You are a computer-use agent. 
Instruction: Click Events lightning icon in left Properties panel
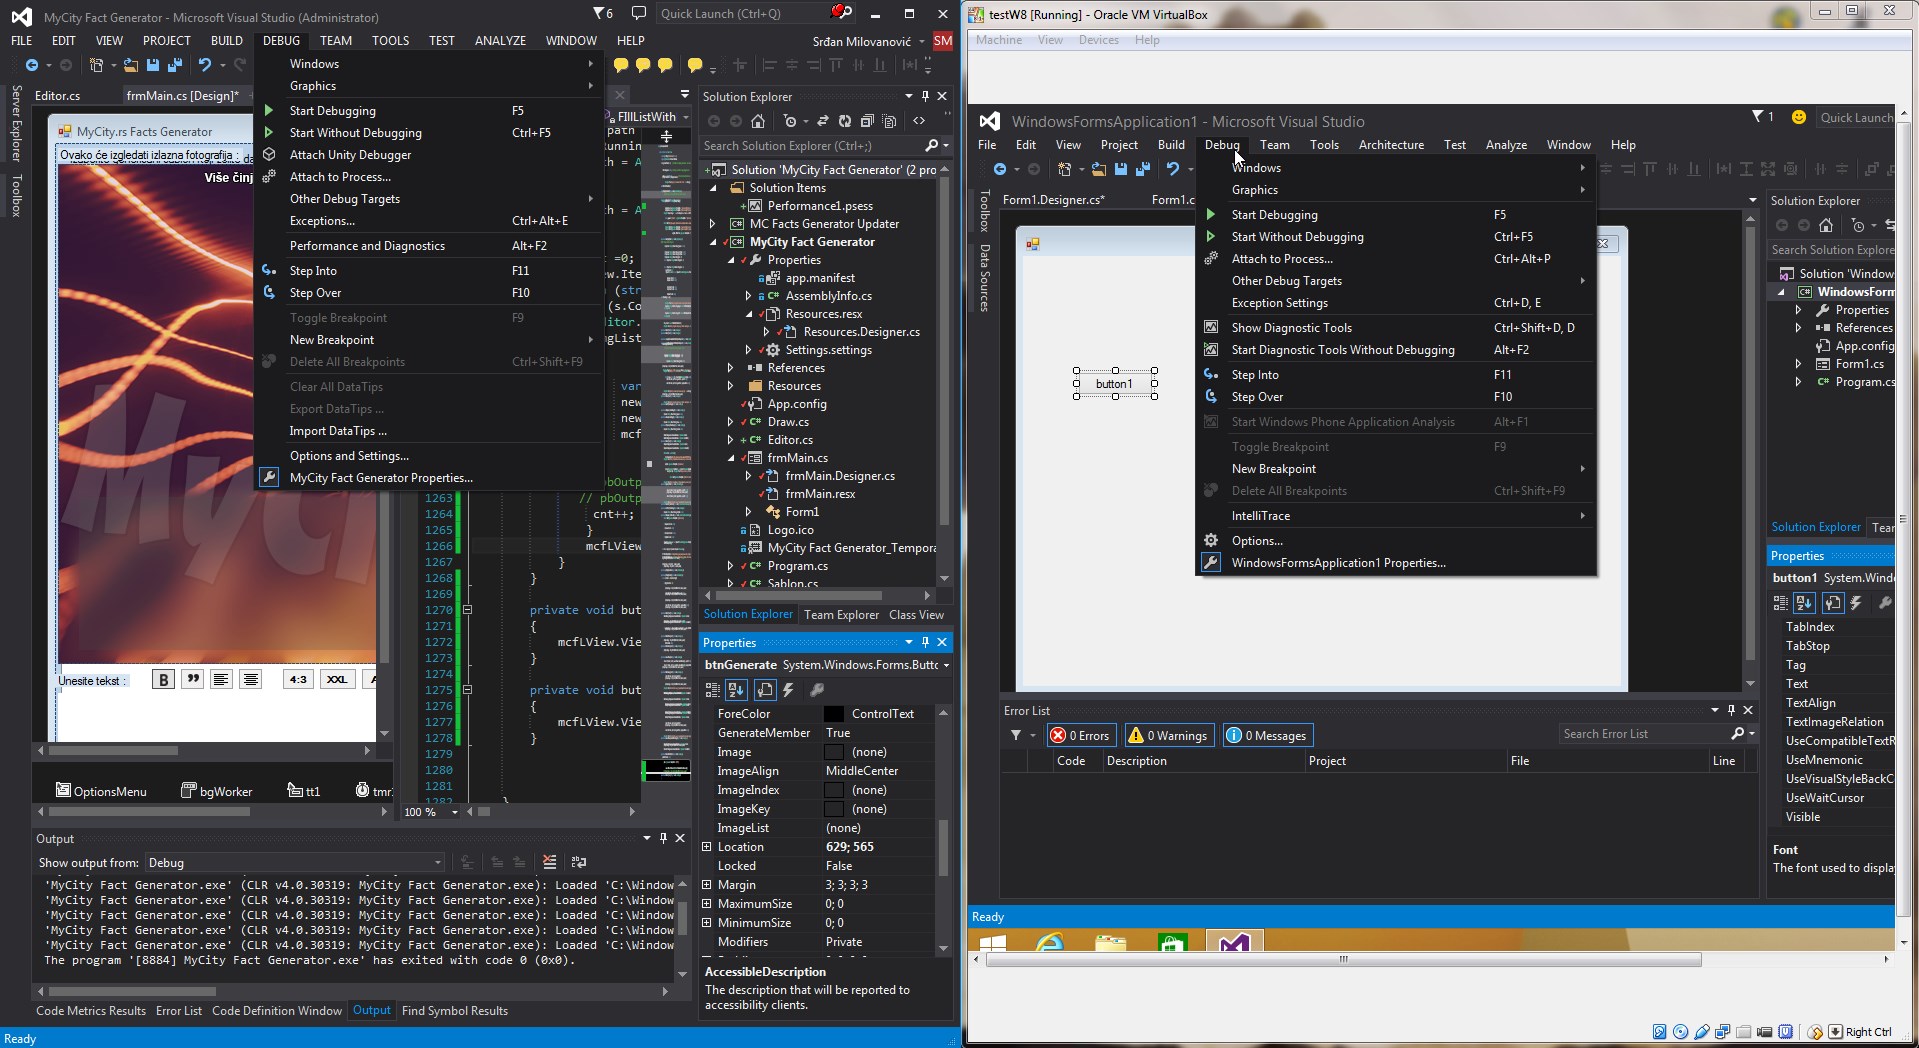(x=788, y=690)
